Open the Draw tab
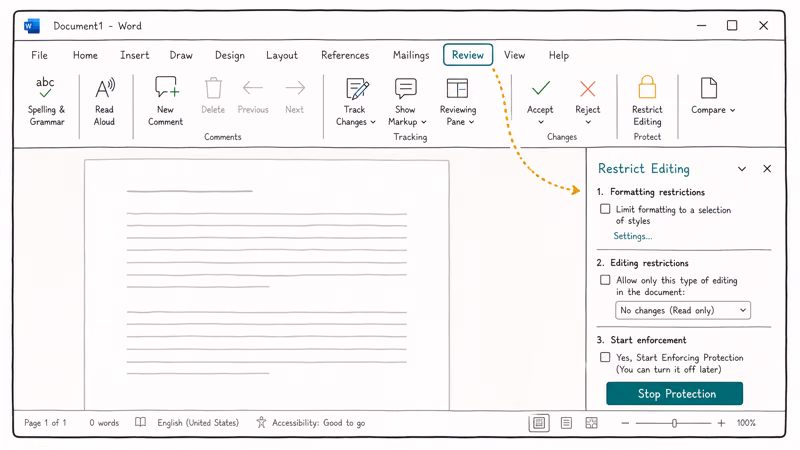Screen dimensions: 800x450 pos(181,55)
